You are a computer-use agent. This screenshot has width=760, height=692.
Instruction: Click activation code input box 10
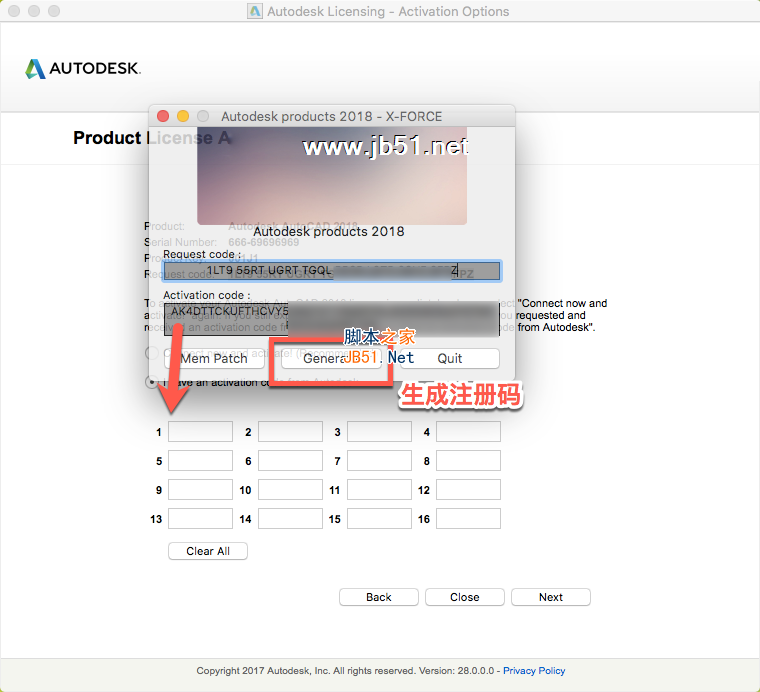[290, 489]
